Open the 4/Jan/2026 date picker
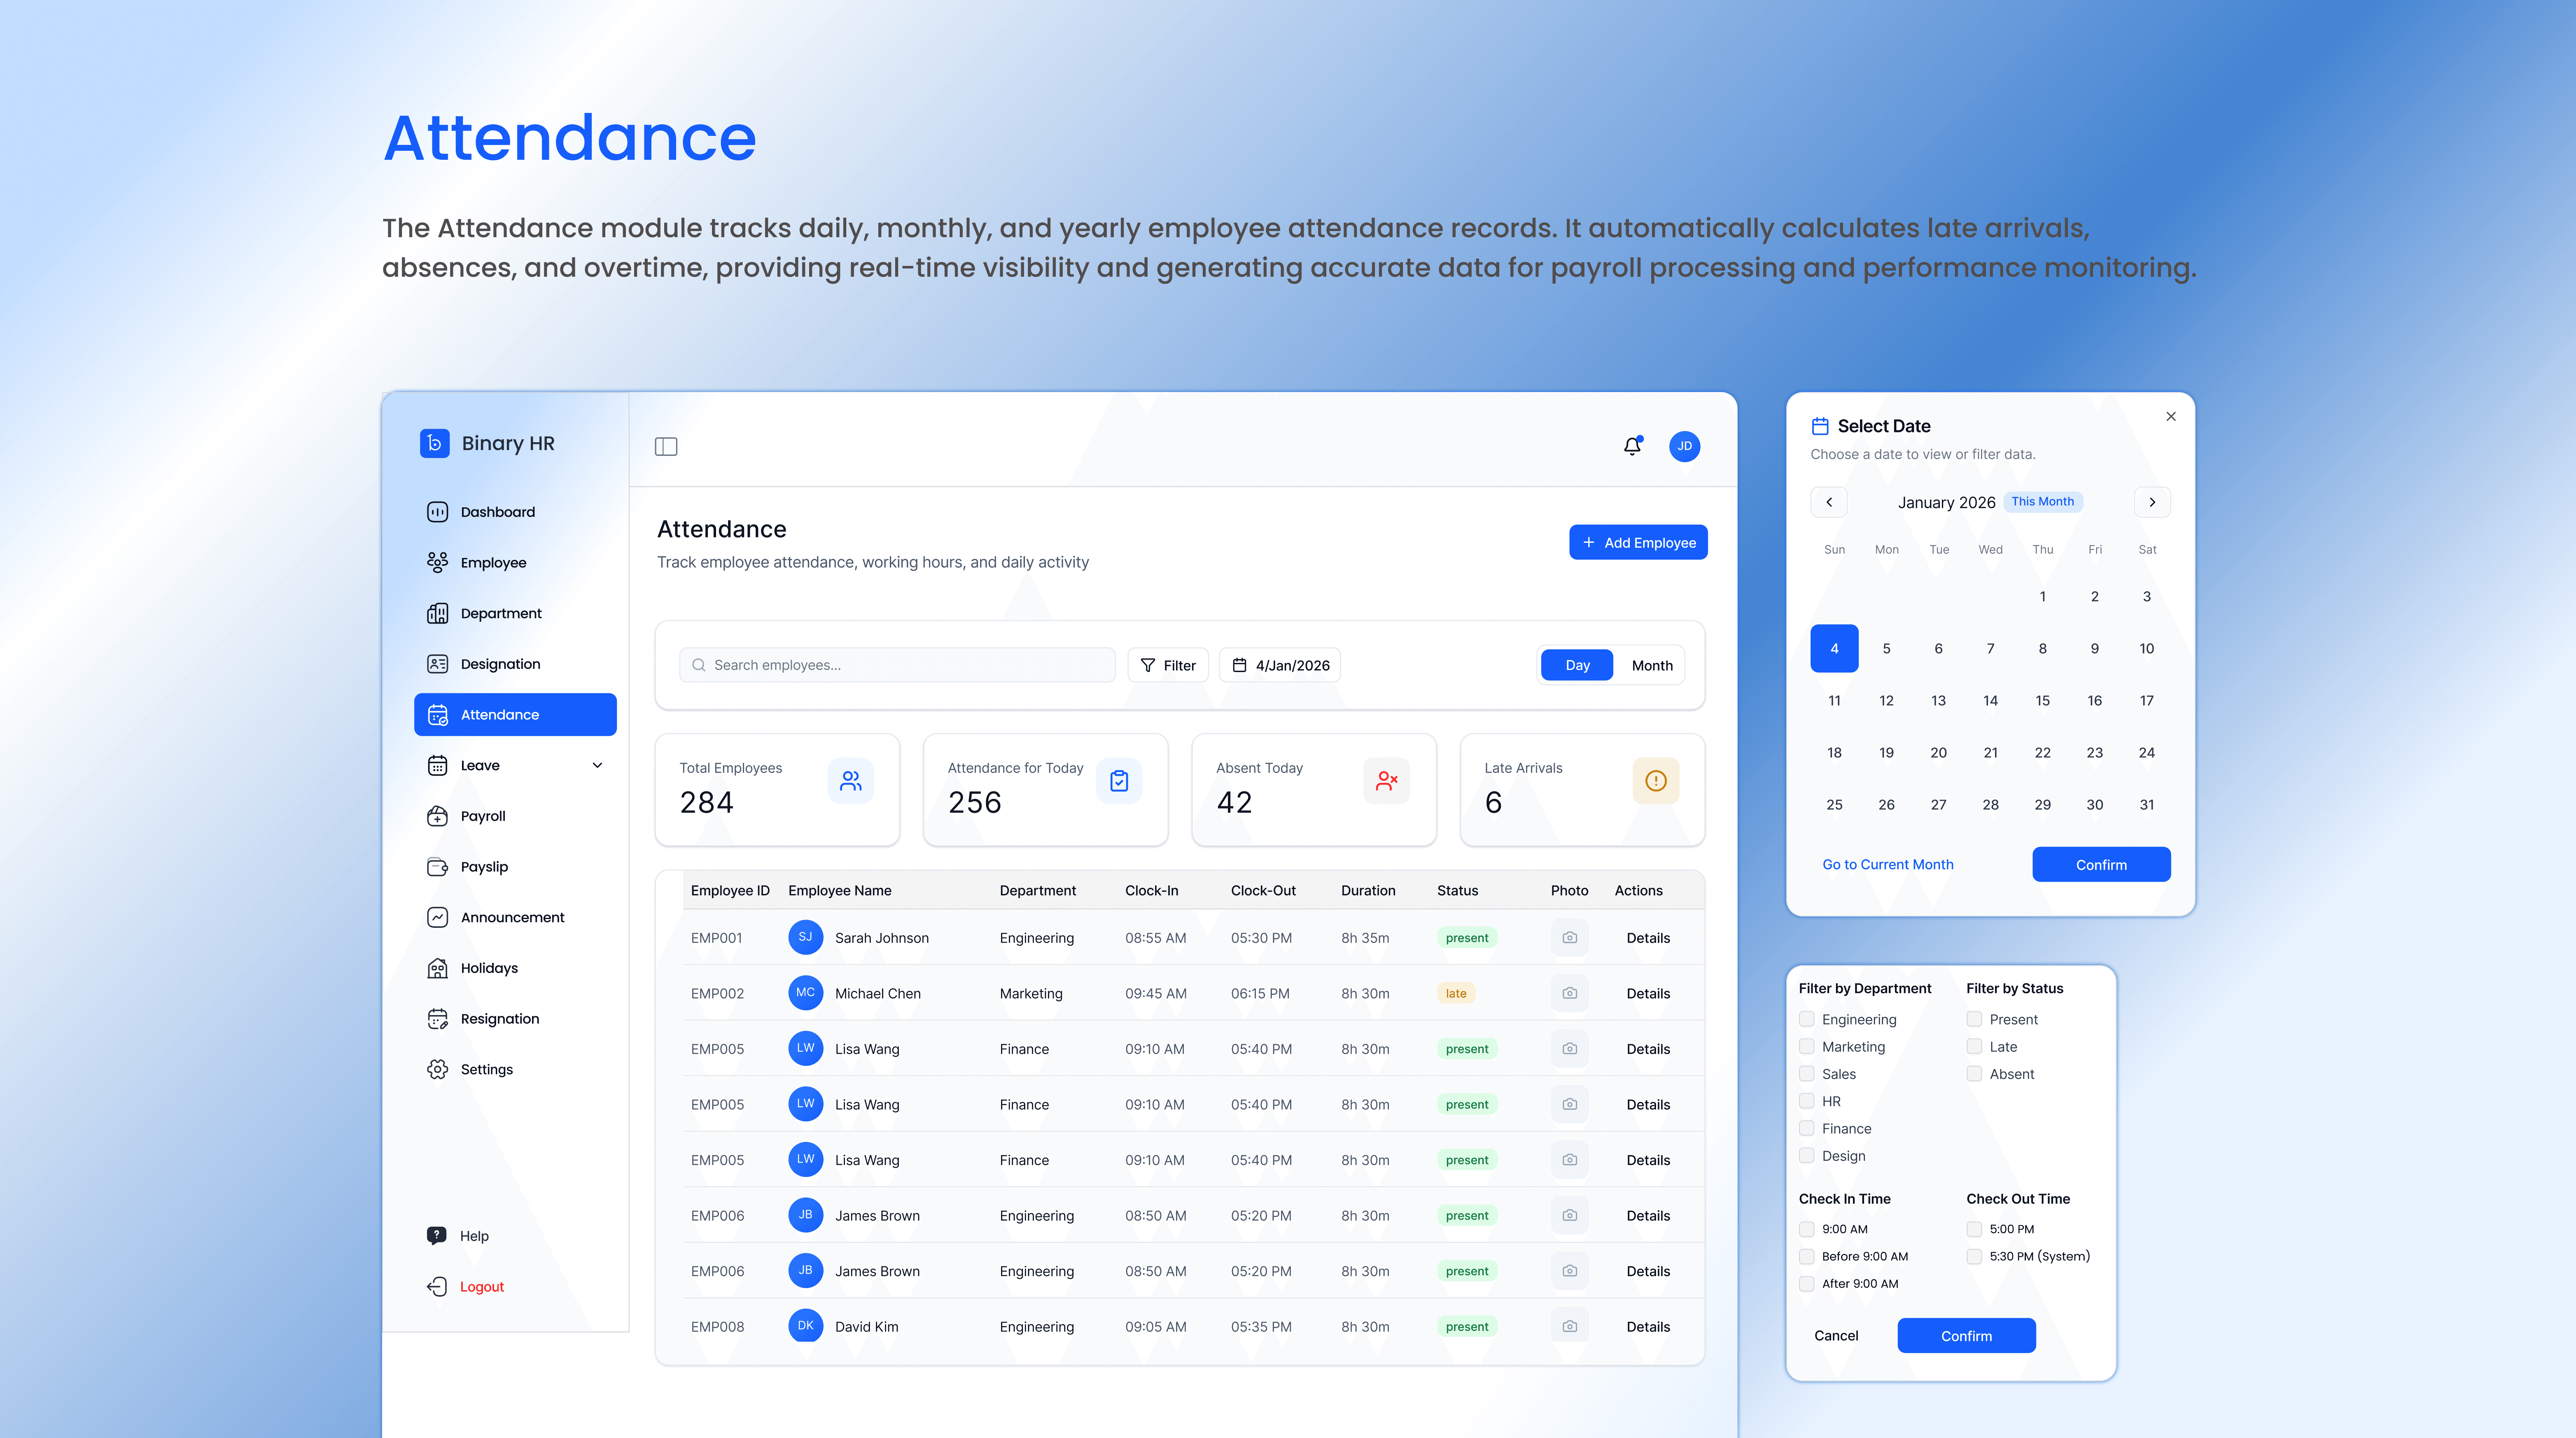Image resolution: width=2576 pixels, height=1438 pixels. coord(1280,665)
